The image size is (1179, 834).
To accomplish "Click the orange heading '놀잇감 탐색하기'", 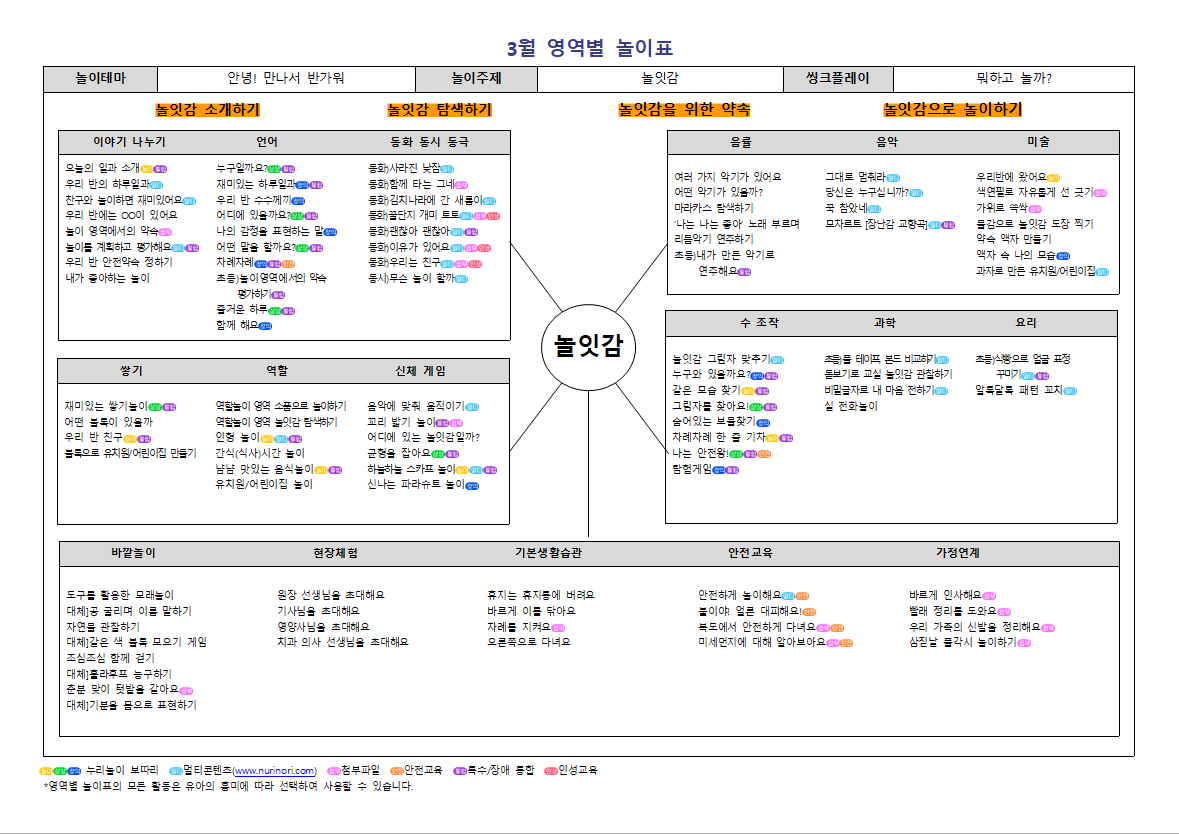I will click(x=439, y=110).
